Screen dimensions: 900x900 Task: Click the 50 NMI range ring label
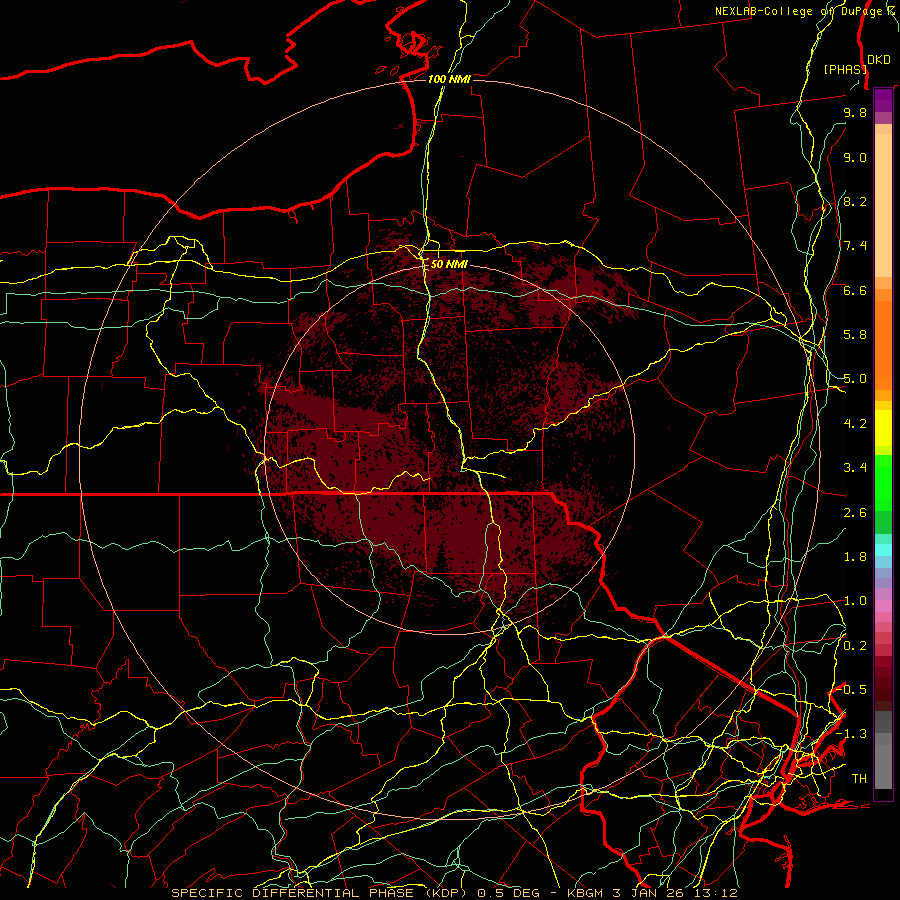coord(449,264)
